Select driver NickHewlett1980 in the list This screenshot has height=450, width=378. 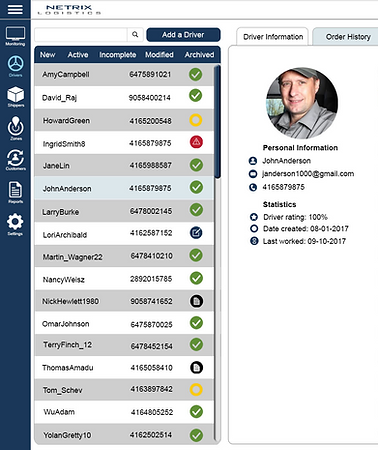pyautogui.click(x=124, y=301)
